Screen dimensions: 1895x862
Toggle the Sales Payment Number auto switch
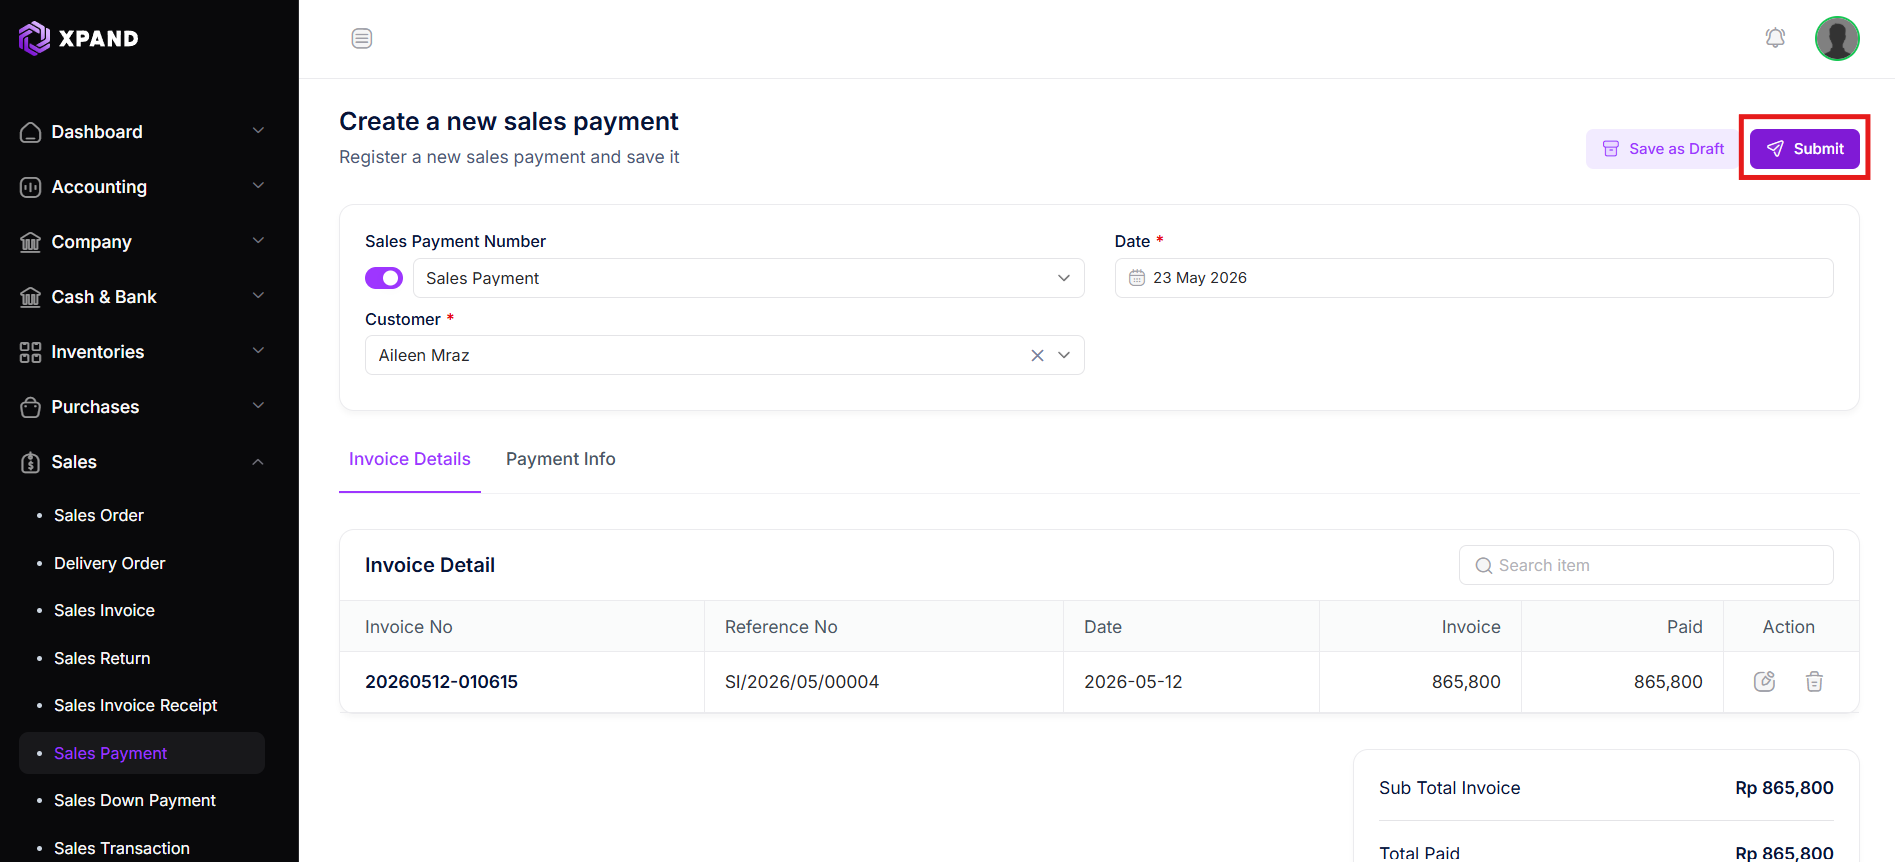coord(384,278)
